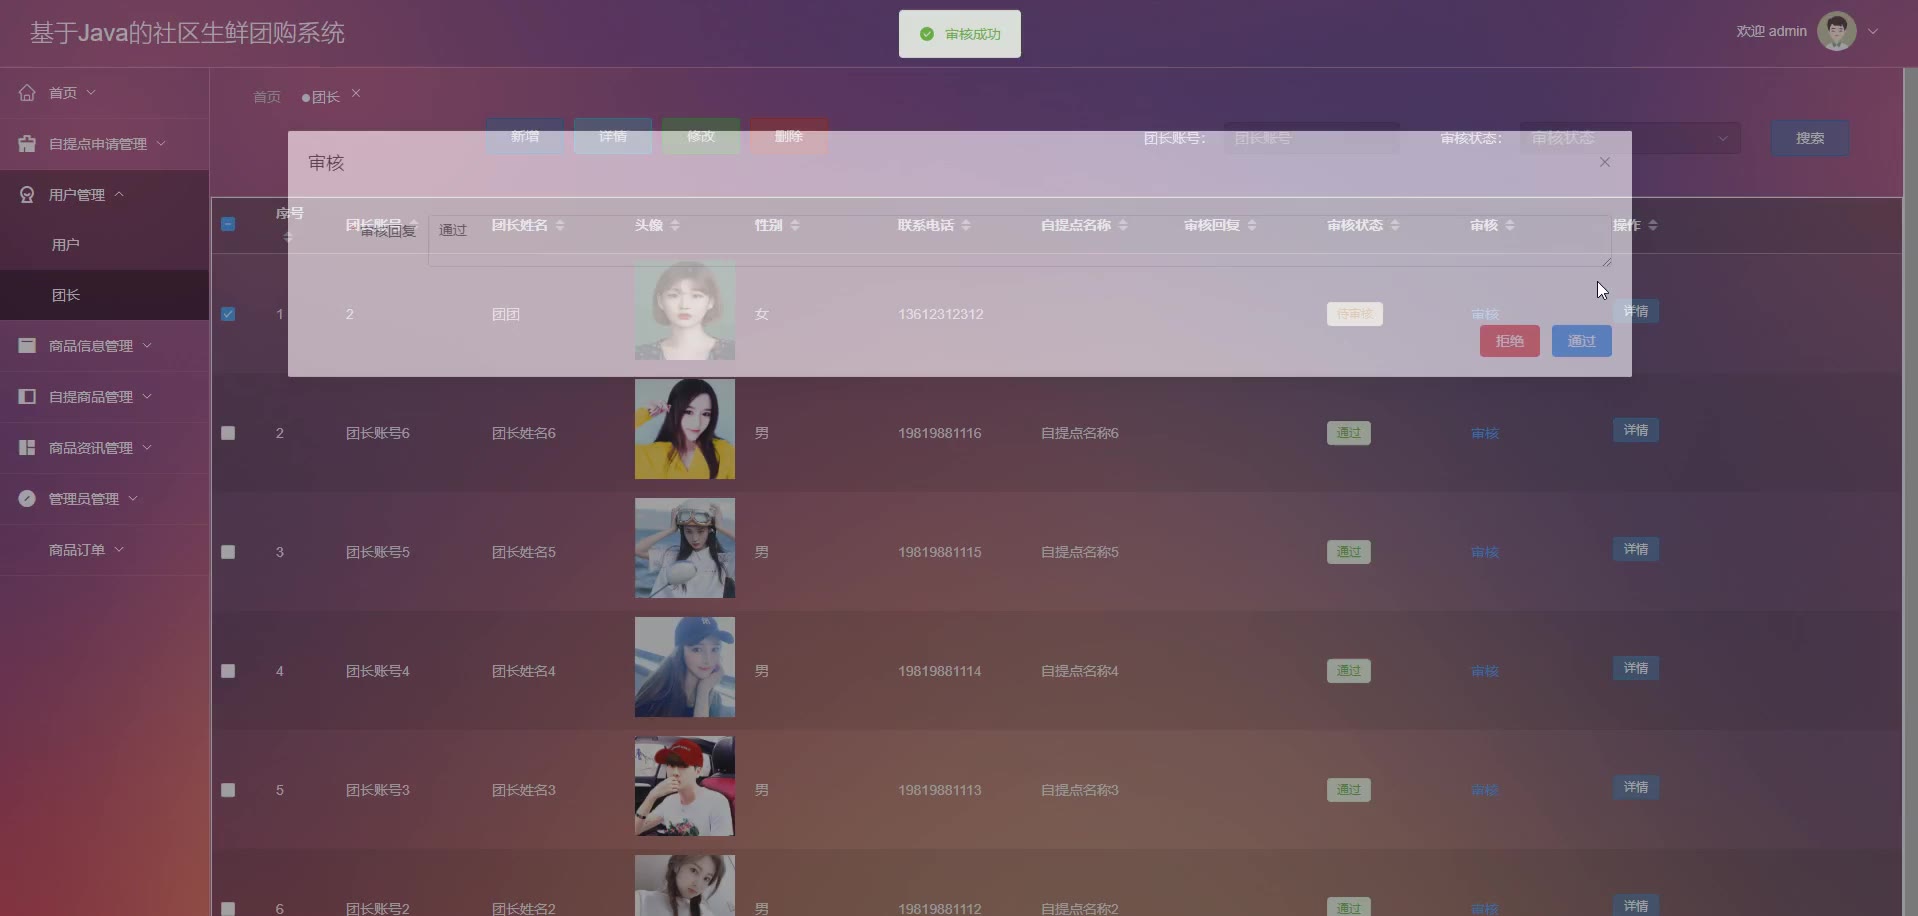Sort by 团长姓名 column arrows
The image size is (1918, 916).
[560, 225]
